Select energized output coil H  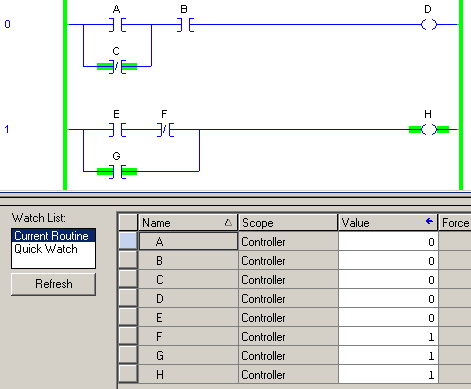click(x=429, y=130)
